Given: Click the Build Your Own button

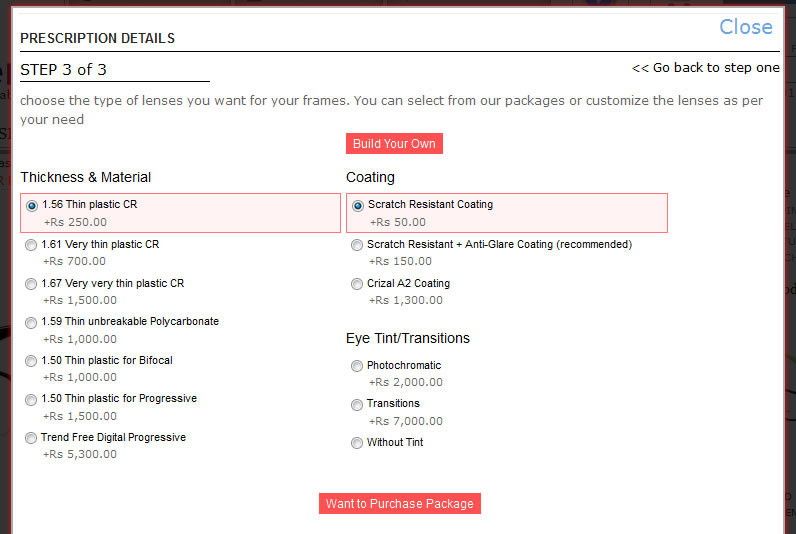Looking at the screenshot, I should pos(394,144).
